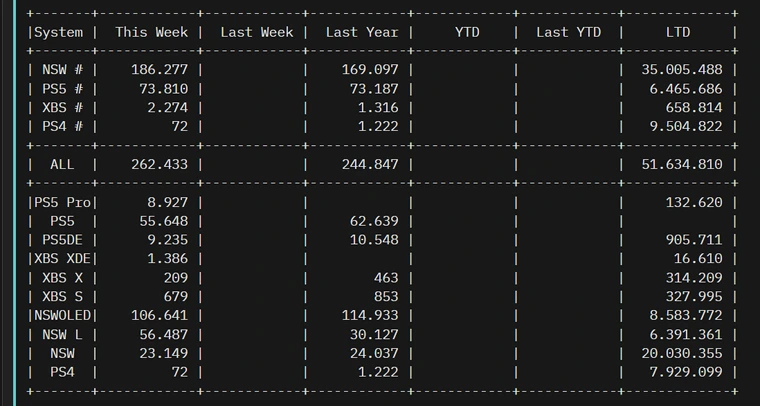
Task: Click the "YTD" column header
Action: pyautogui.click(x=467, y=32)
